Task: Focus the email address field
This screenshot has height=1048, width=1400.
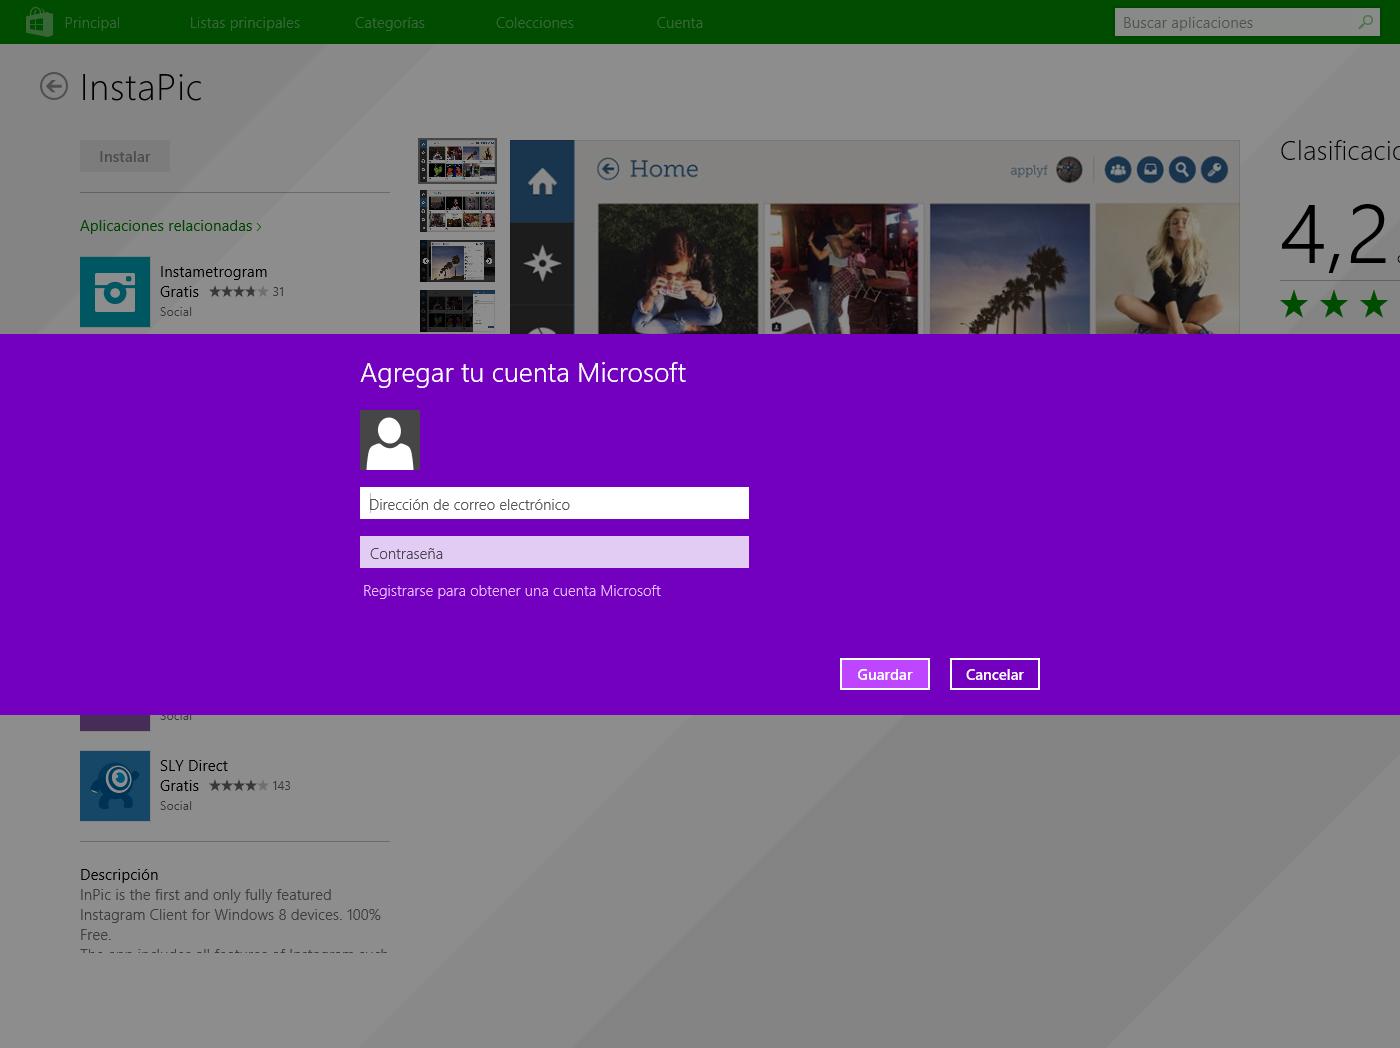Action: [554, 504]
